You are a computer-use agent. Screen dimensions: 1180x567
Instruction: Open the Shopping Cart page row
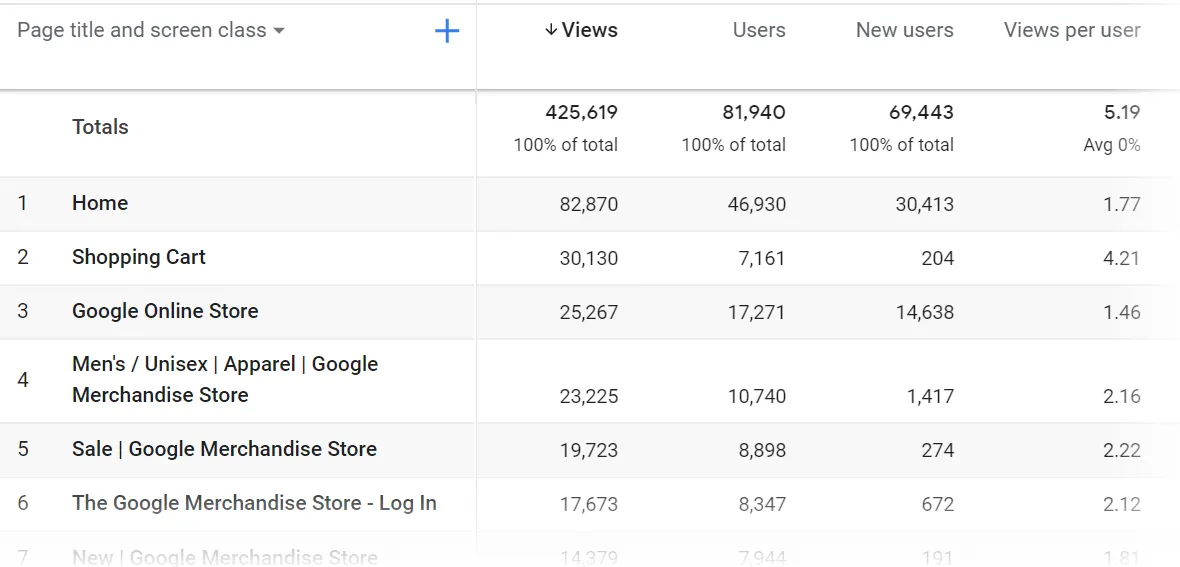(139, 257)
